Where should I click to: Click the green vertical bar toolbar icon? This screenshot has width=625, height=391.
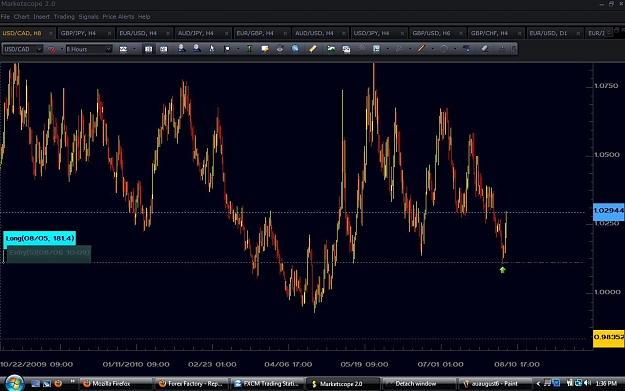(x=250, y=49)
